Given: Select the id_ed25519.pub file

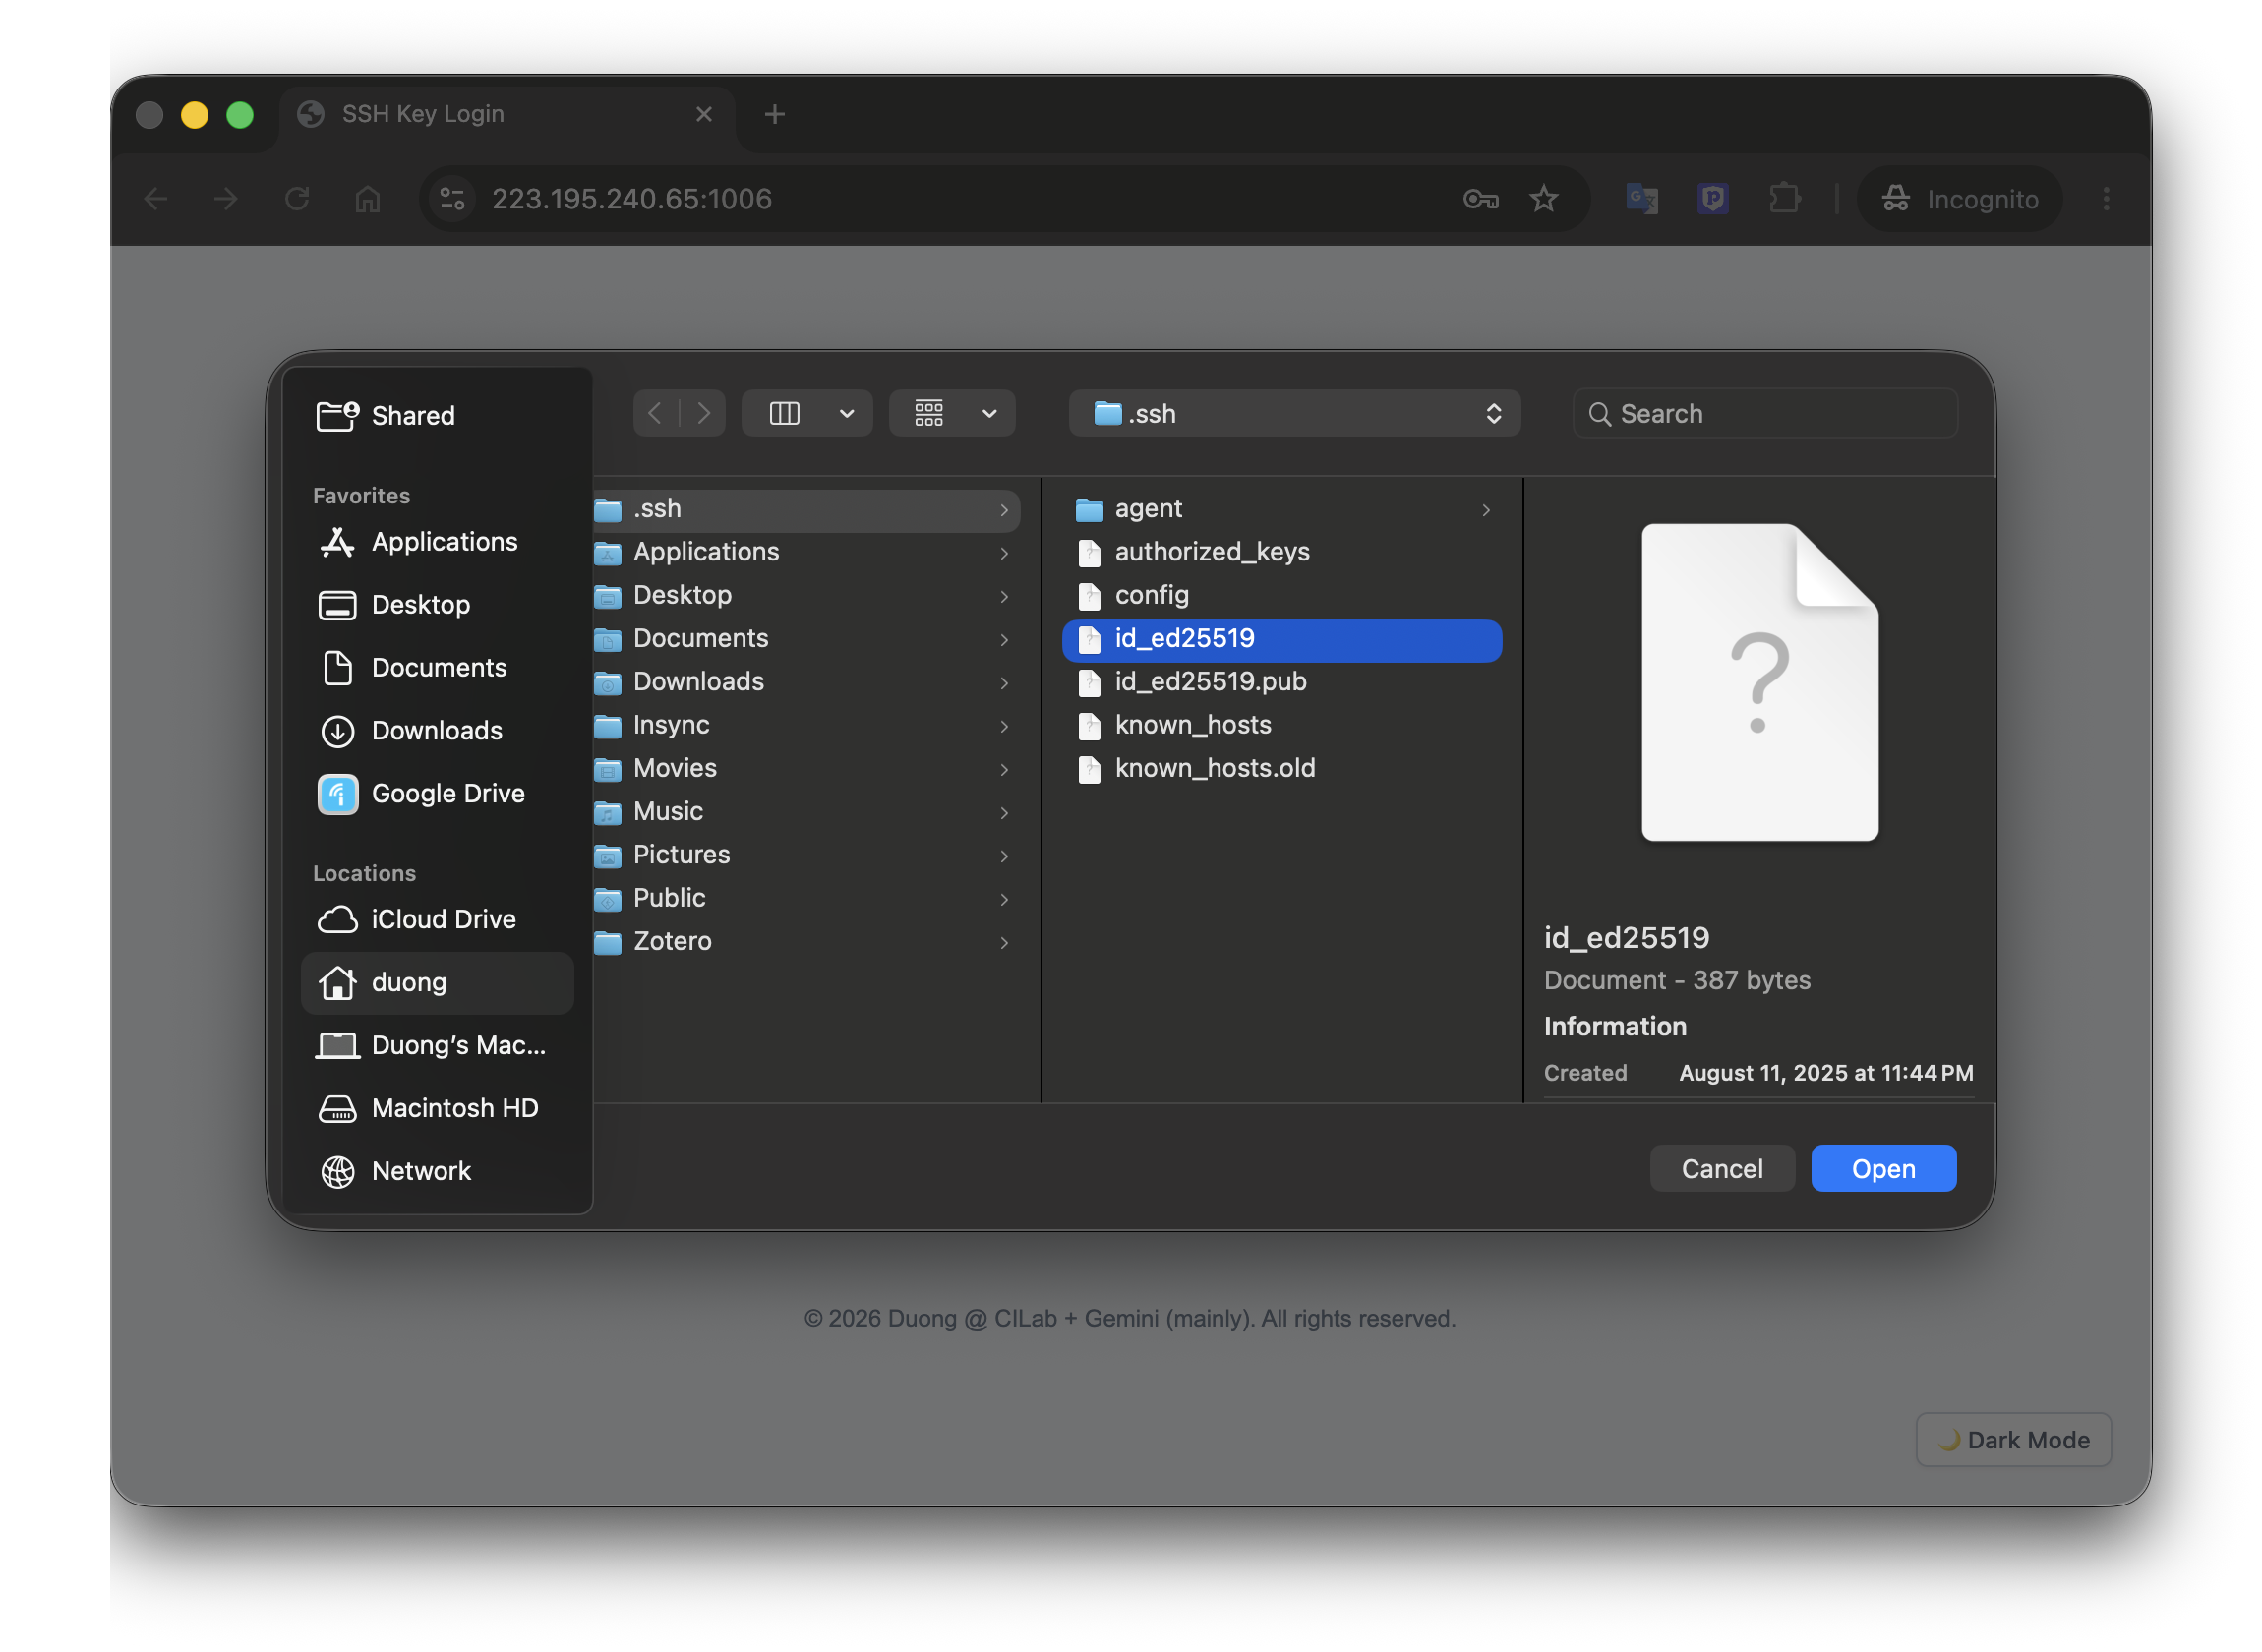Looking at the screenshot, I should point(1282,683).
